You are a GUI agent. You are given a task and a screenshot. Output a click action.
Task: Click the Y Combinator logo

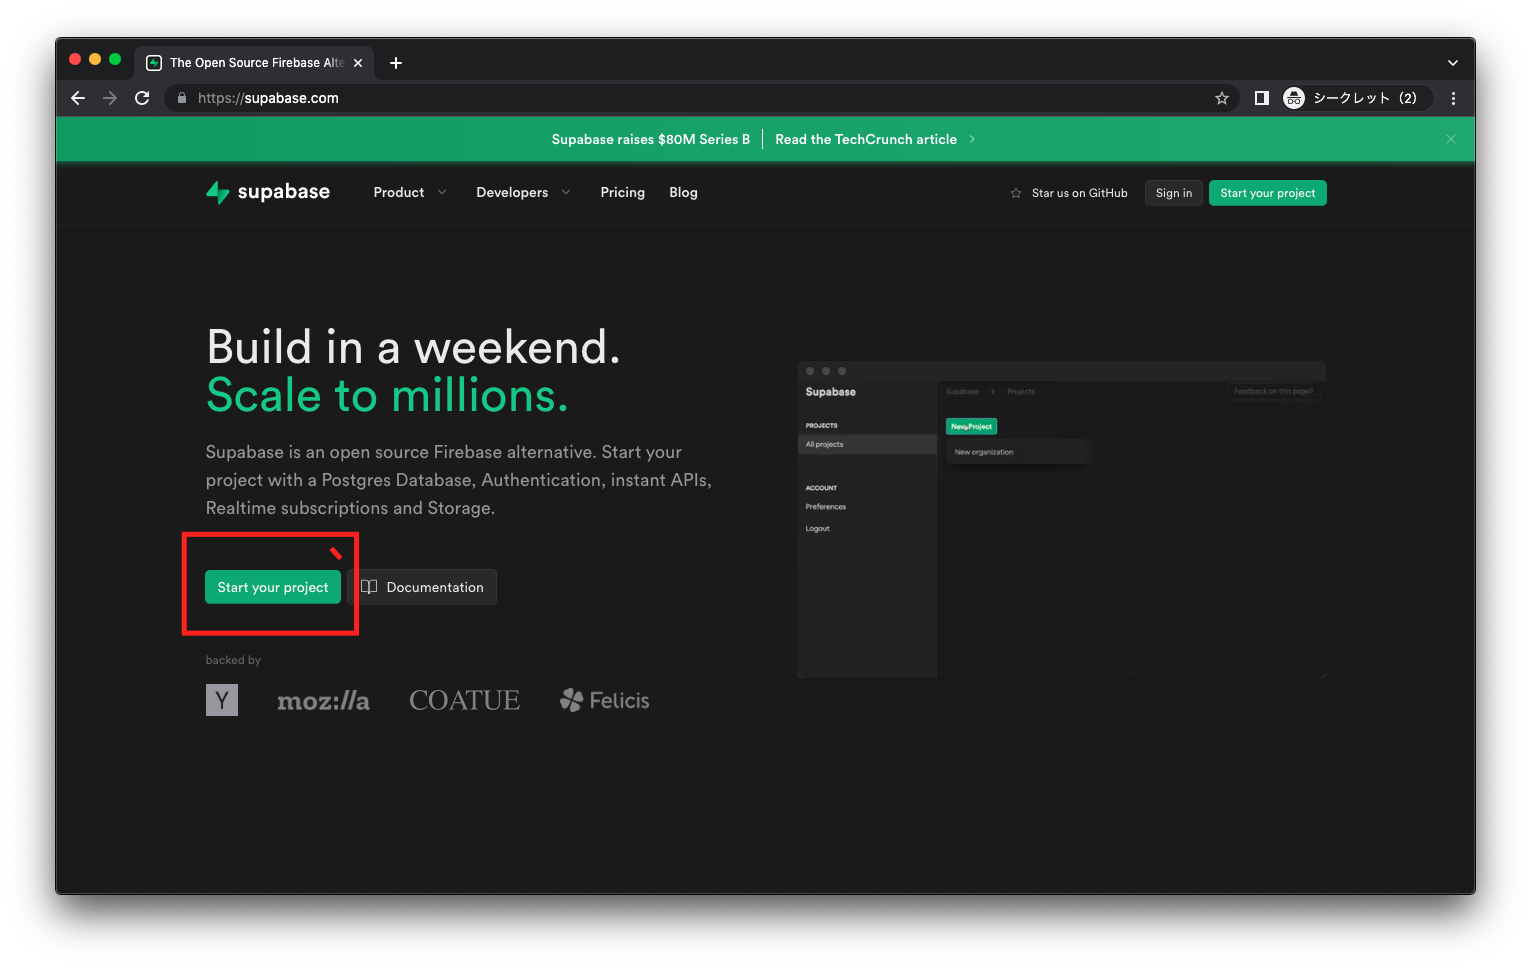click(x=222, y=700)
